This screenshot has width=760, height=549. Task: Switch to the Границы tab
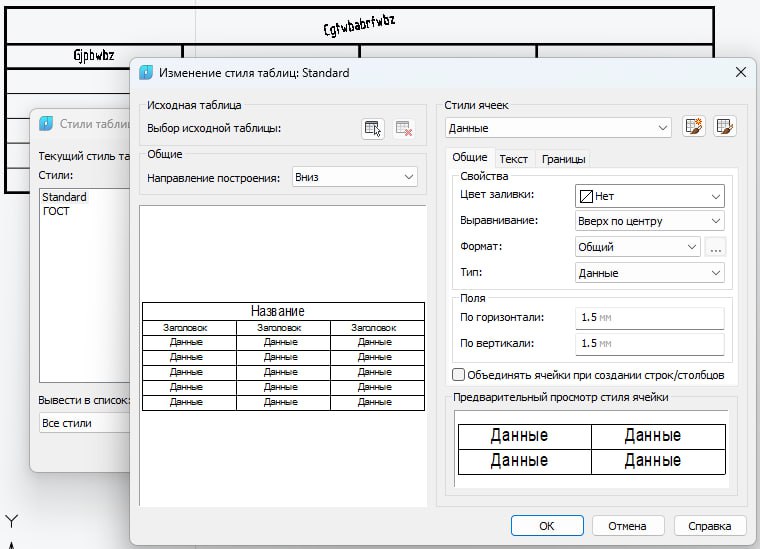tap(564, 159)
